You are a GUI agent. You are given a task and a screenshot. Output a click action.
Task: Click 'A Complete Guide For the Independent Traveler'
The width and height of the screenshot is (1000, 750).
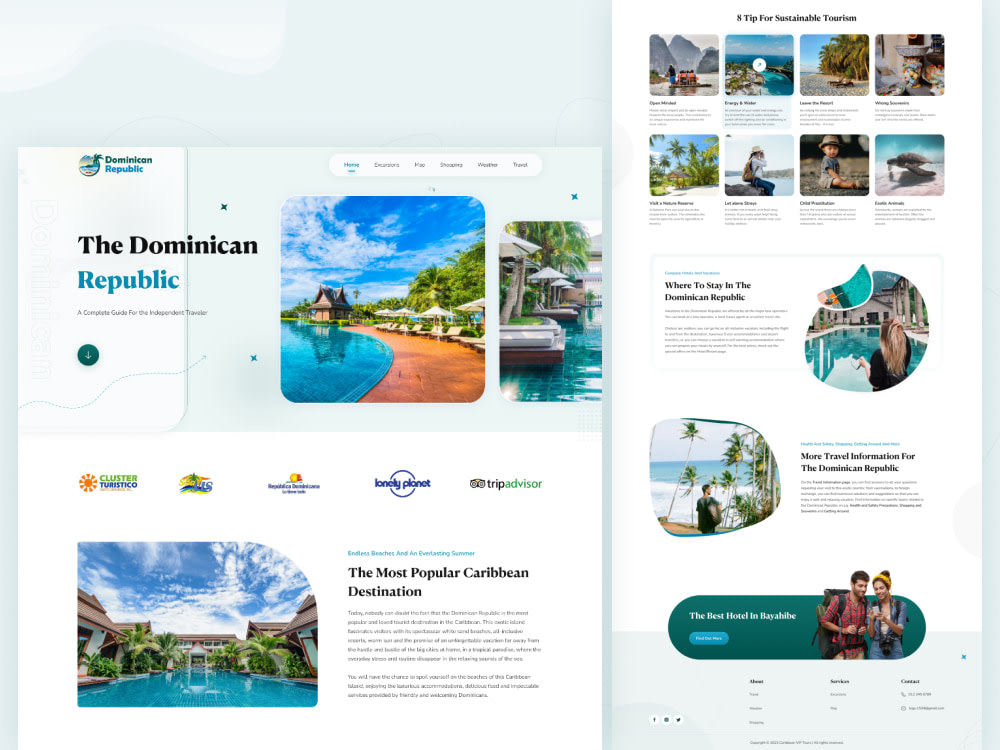pyautogui.click(x=142, y=312)
